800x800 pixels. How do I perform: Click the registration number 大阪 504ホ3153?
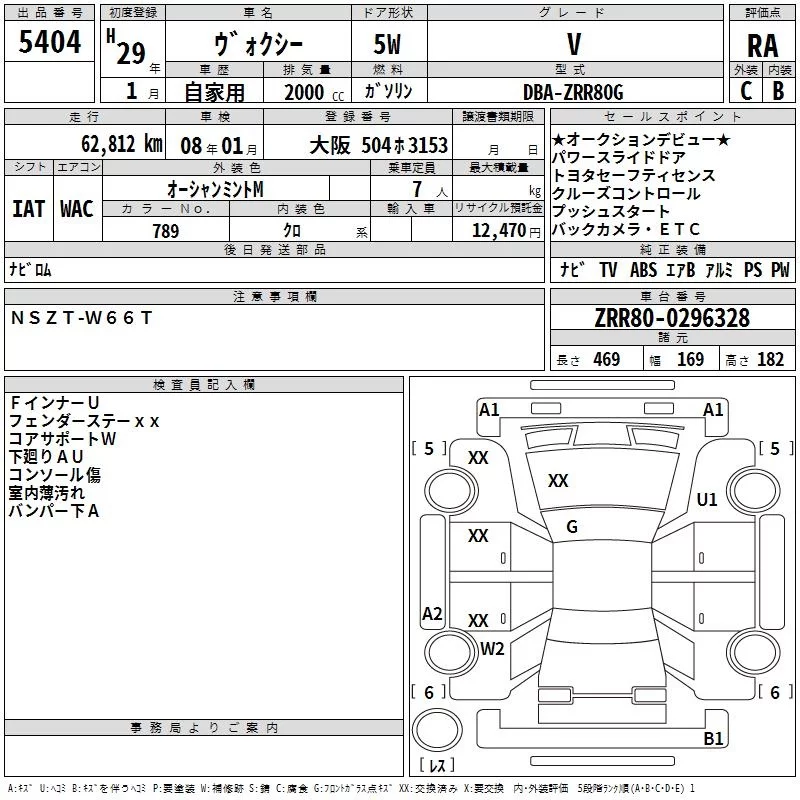point(379,145)
